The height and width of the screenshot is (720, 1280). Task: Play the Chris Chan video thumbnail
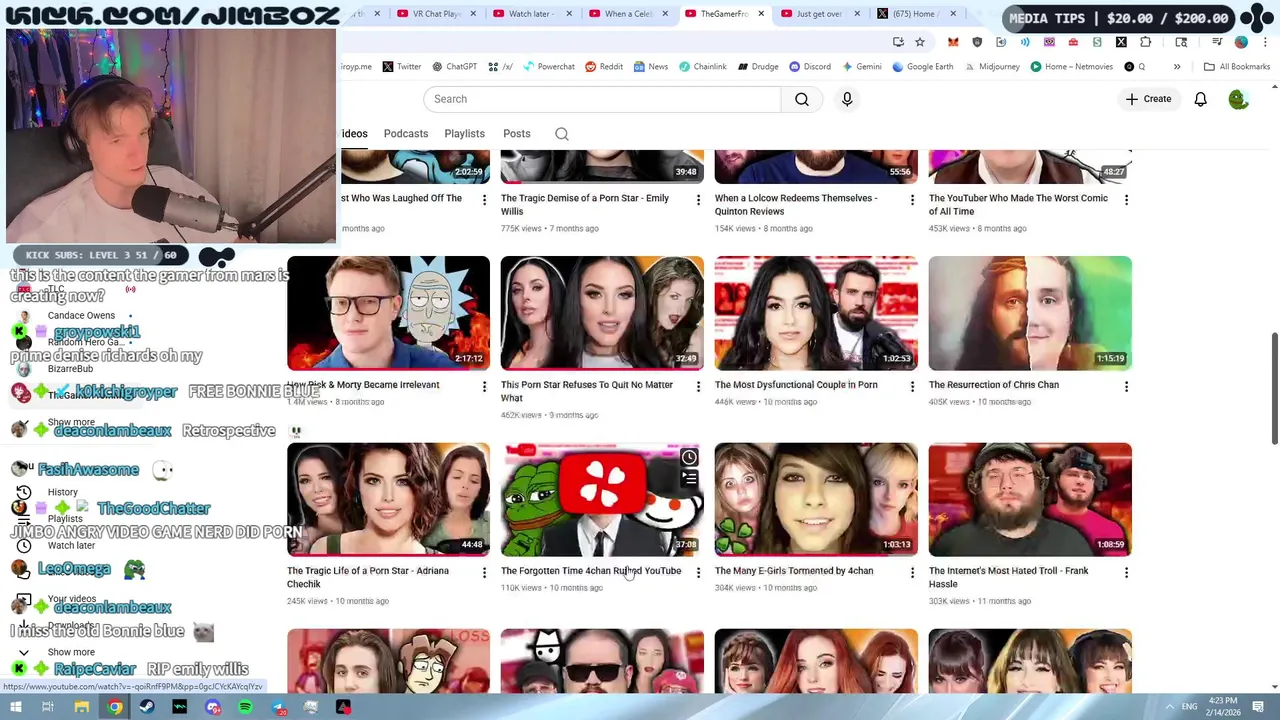[1030, 313]
